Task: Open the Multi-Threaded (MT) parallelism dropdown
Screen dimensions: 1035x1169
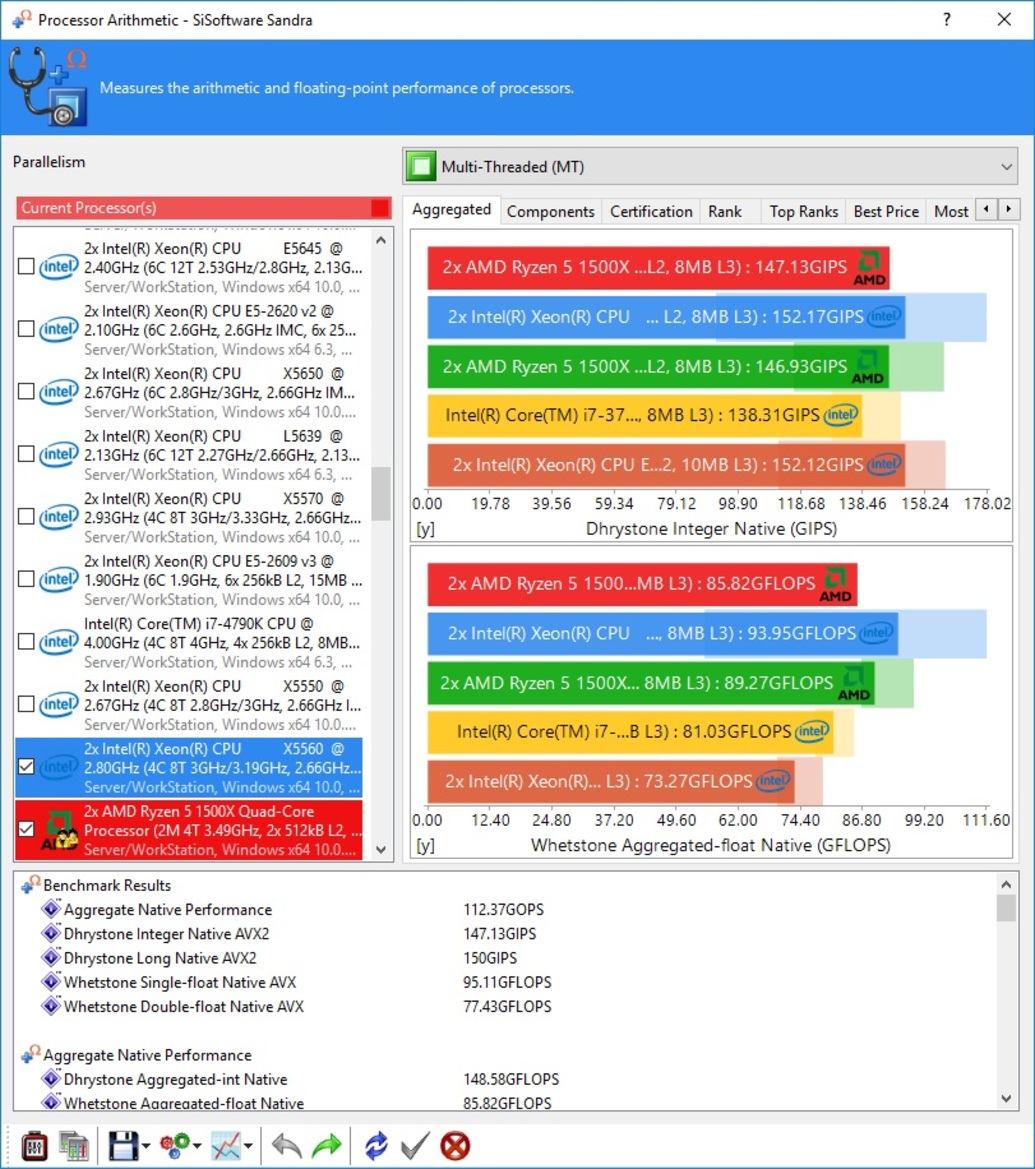Action: pyautogui.click(x=710, y=166)
